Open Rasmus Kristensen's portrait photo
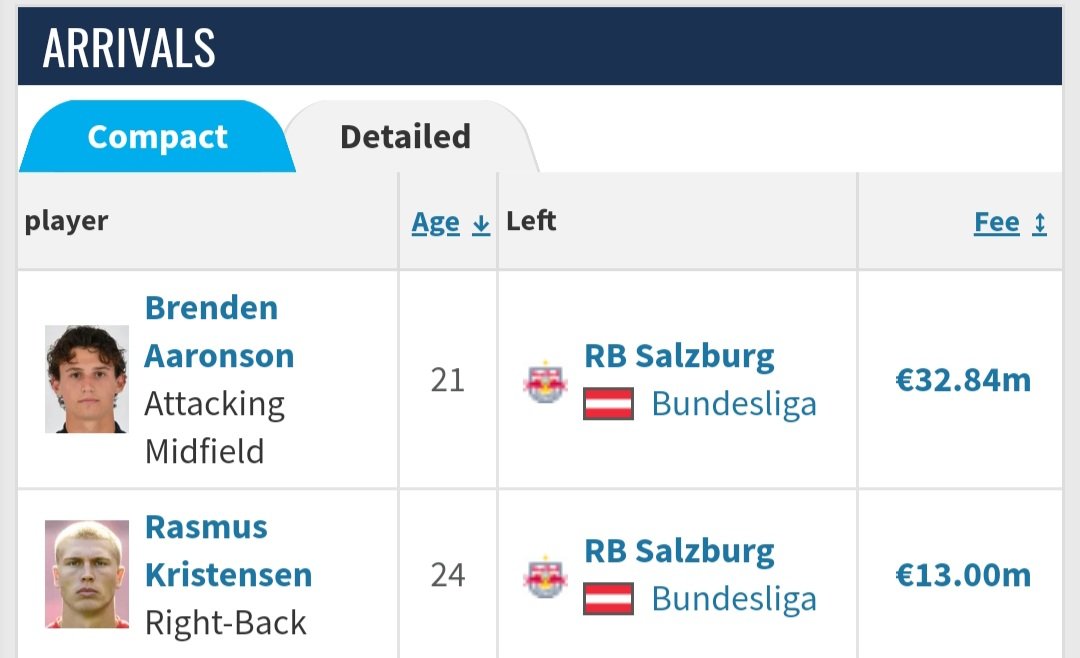 point(87,574)
